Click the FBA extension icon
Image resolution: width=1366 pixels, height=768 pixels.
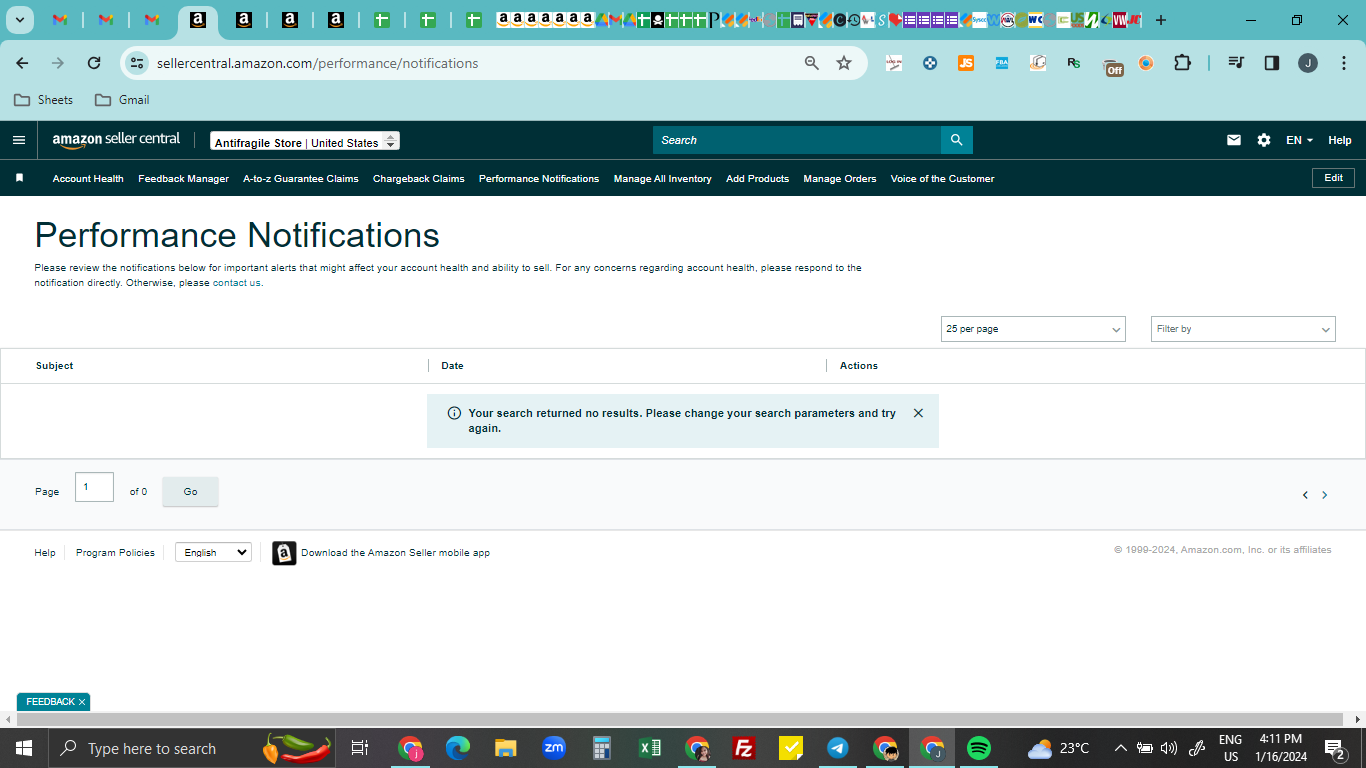(x=1002, y=63)
